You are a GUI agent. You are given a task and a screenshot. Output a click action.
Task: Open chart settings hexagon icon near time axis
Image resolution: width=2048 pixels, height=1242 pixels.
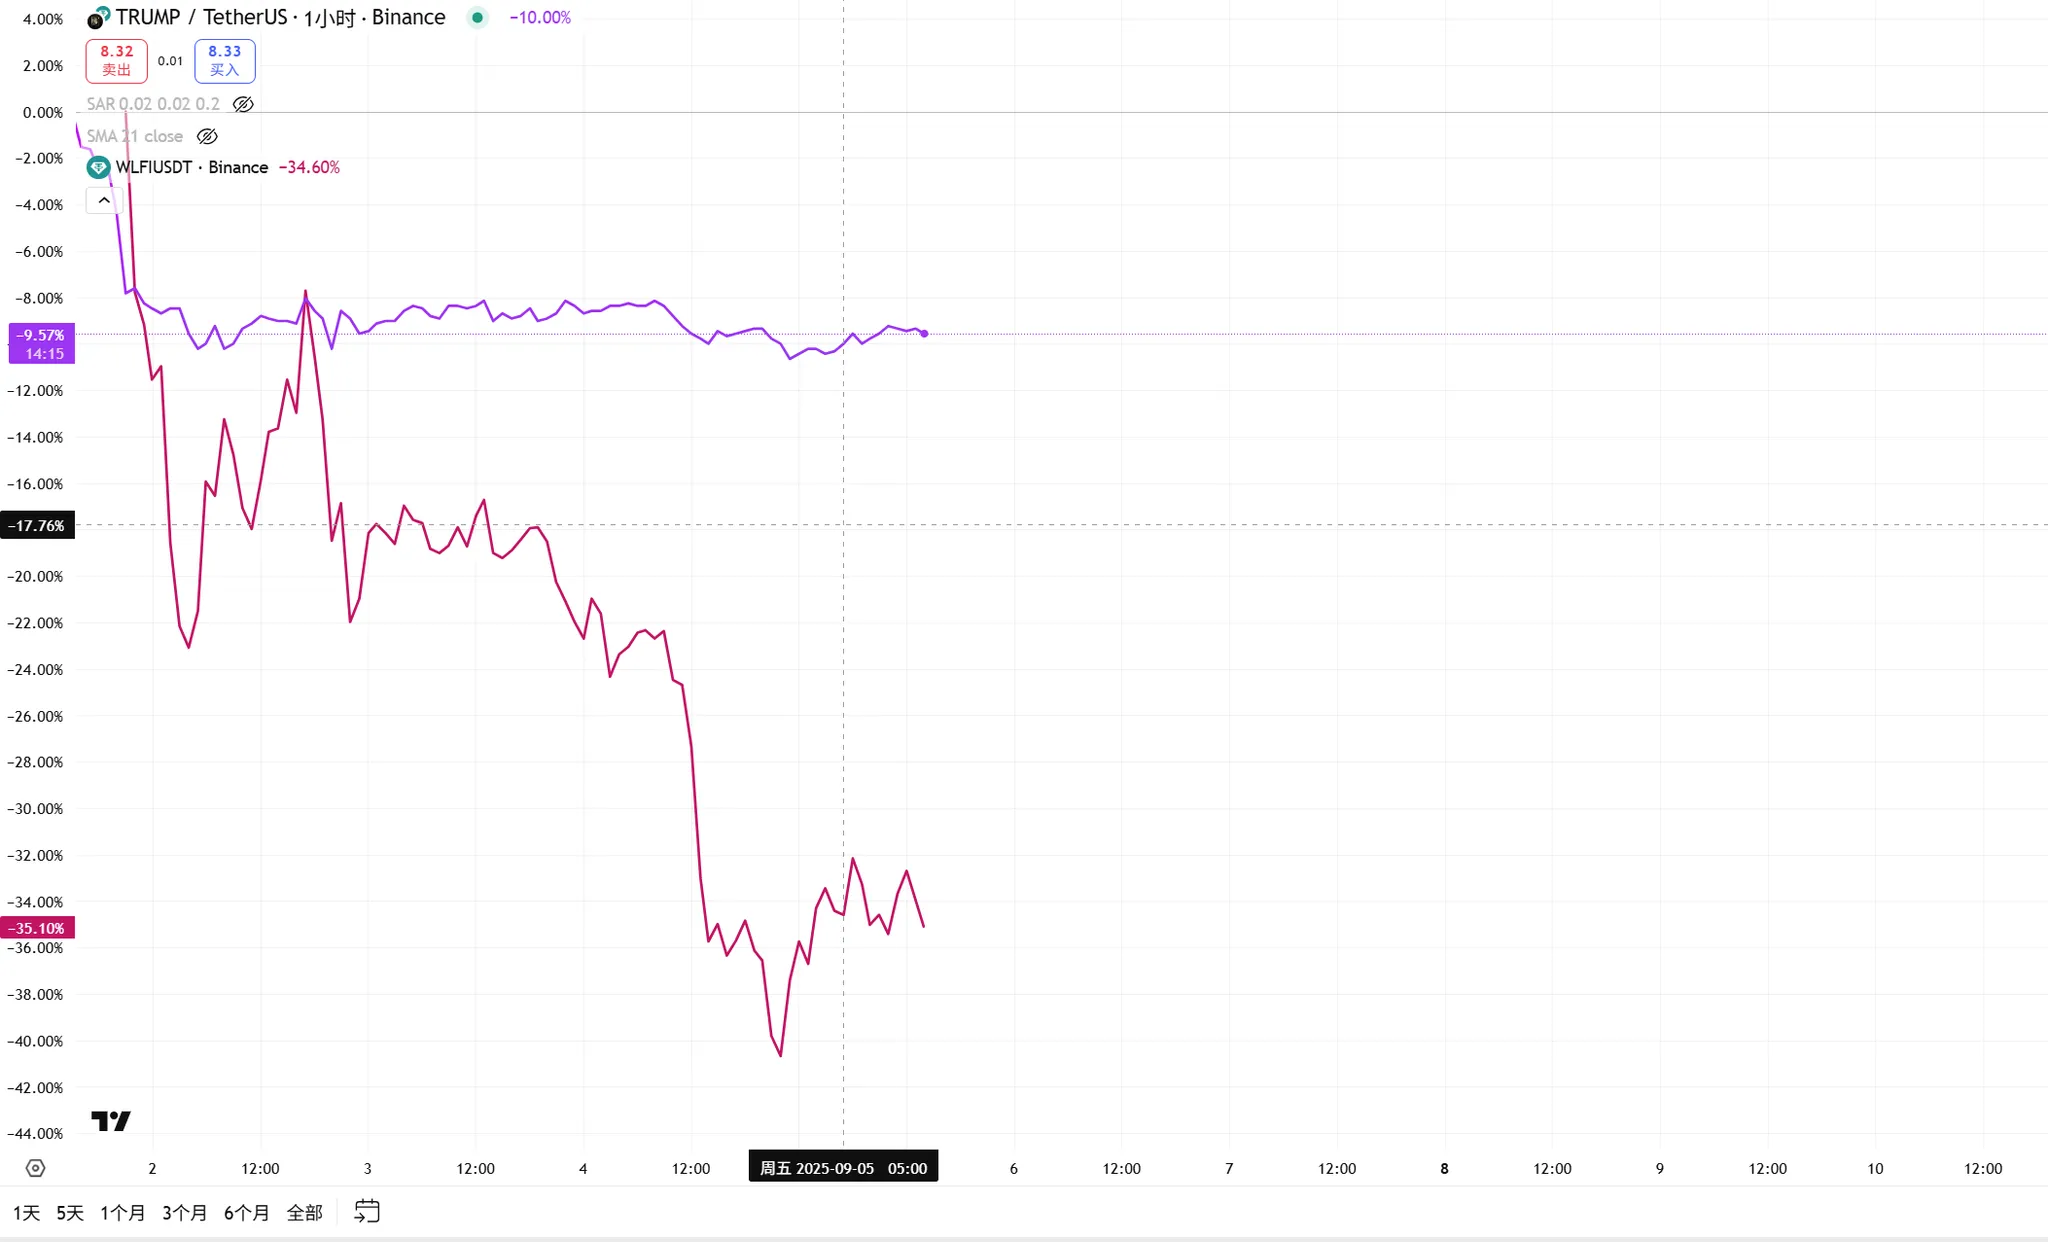click(x=35, y=1168)
